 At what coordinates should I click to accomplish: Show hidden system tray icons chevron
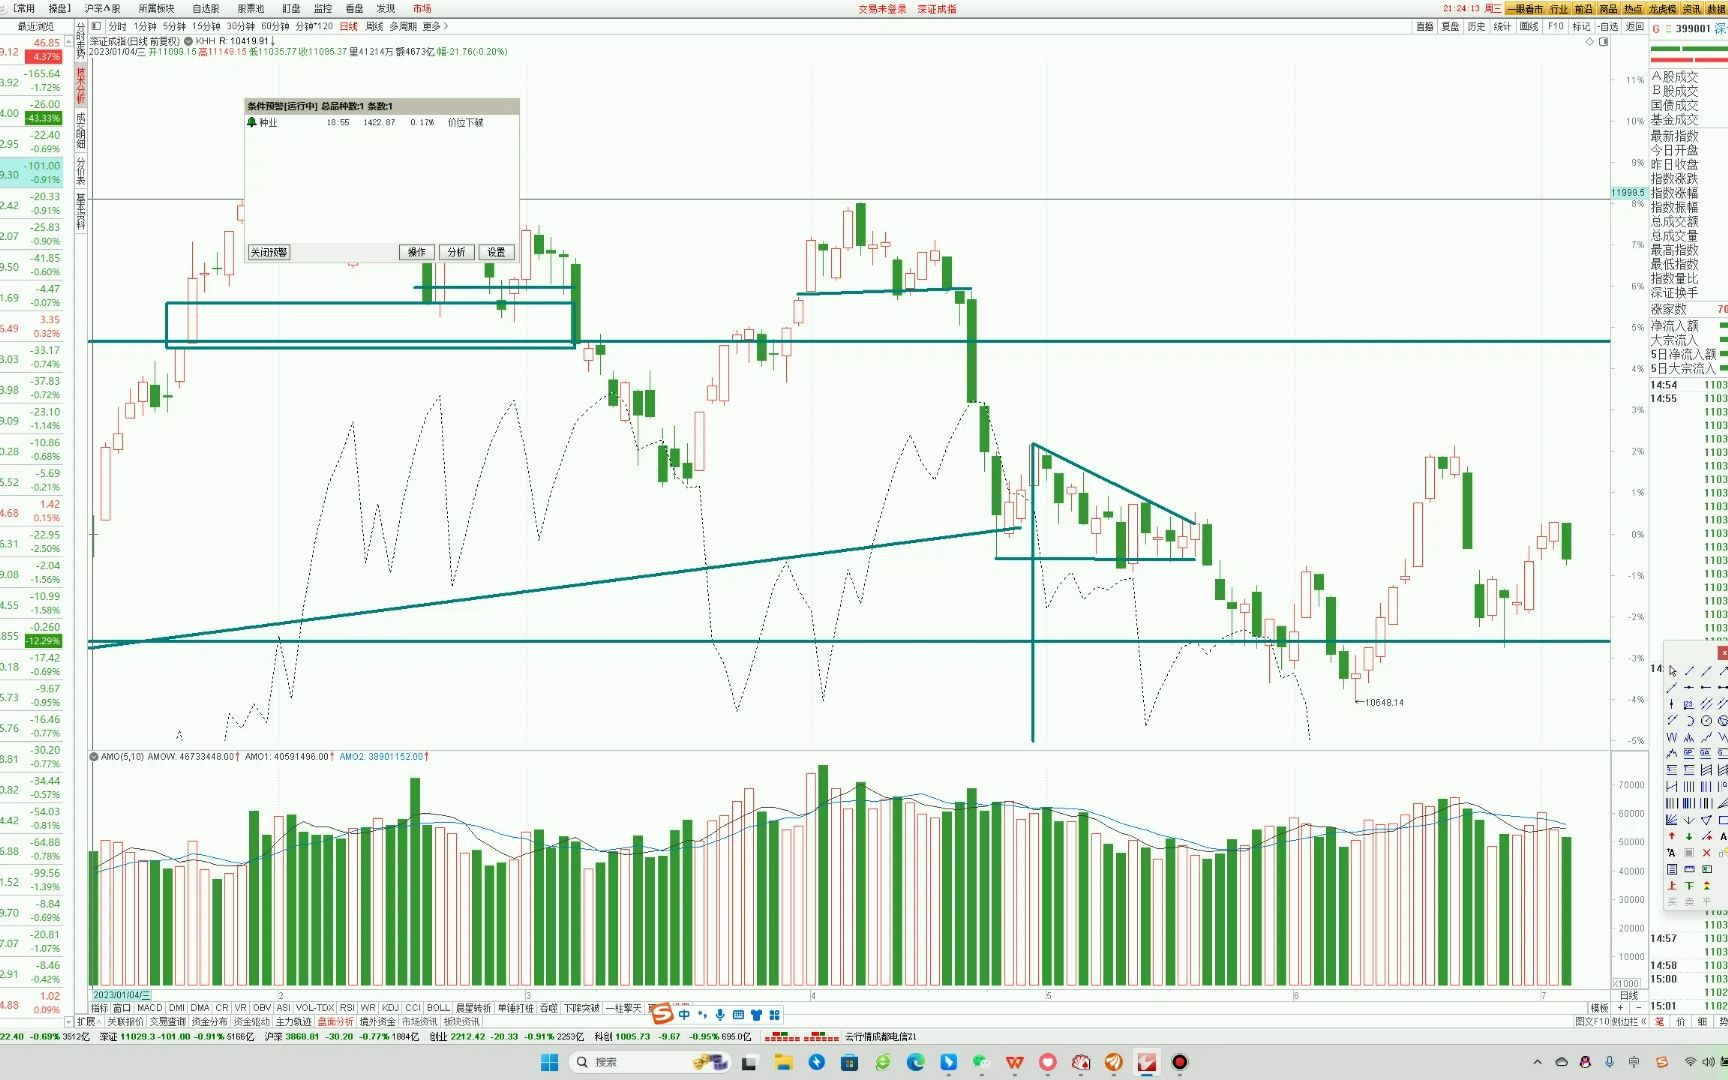tap(1537, 1062)
